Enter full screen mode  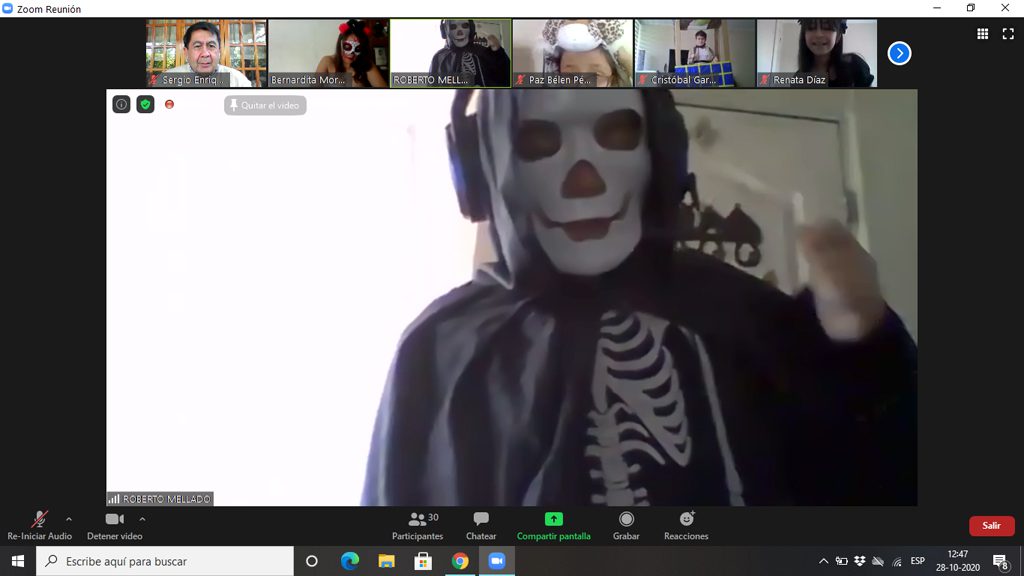pyautogui.click(x=1008, y=34)
